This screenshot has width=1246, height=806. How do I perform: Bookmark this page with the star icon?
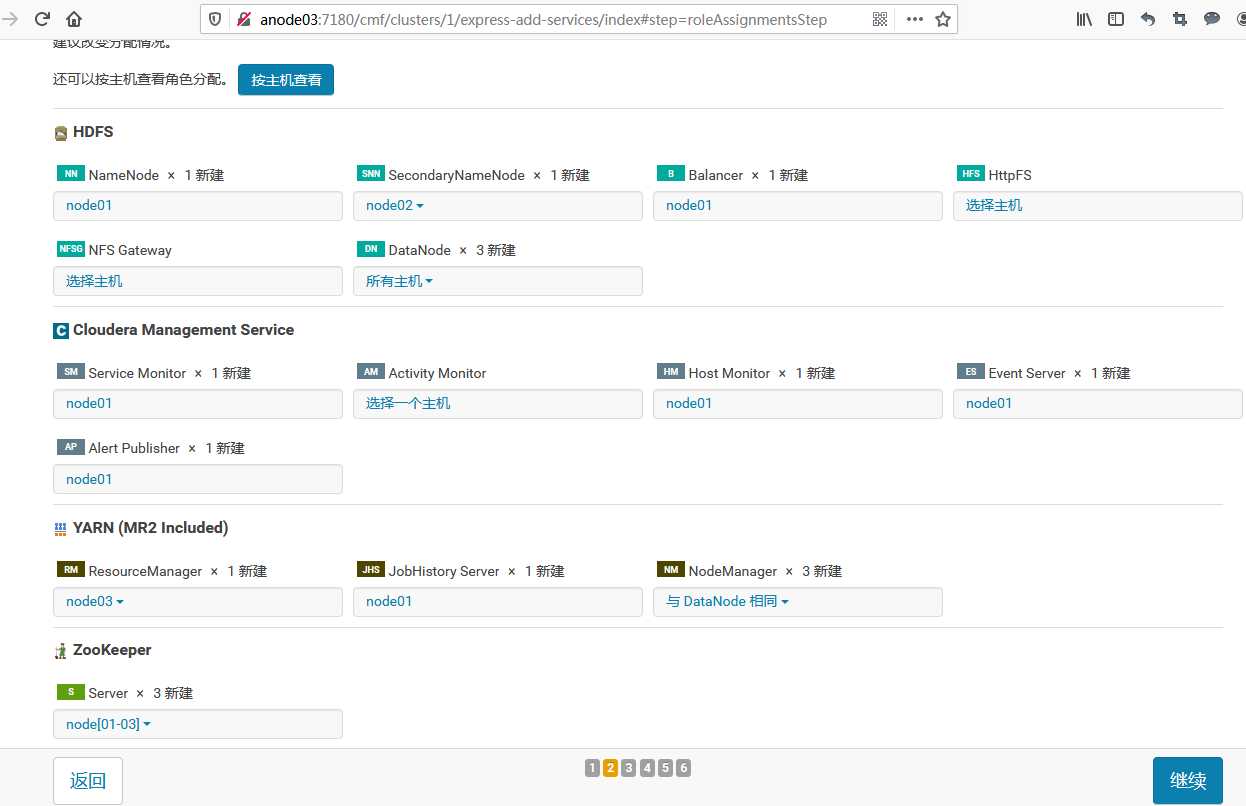(942, 19)
